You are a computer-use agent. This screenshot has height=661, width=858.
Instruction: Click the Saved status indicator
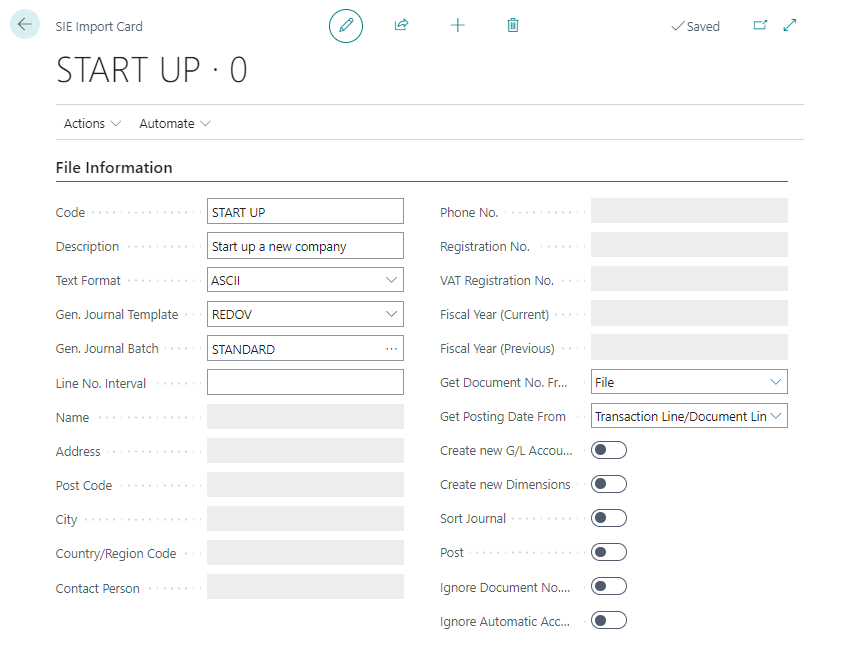695,26
